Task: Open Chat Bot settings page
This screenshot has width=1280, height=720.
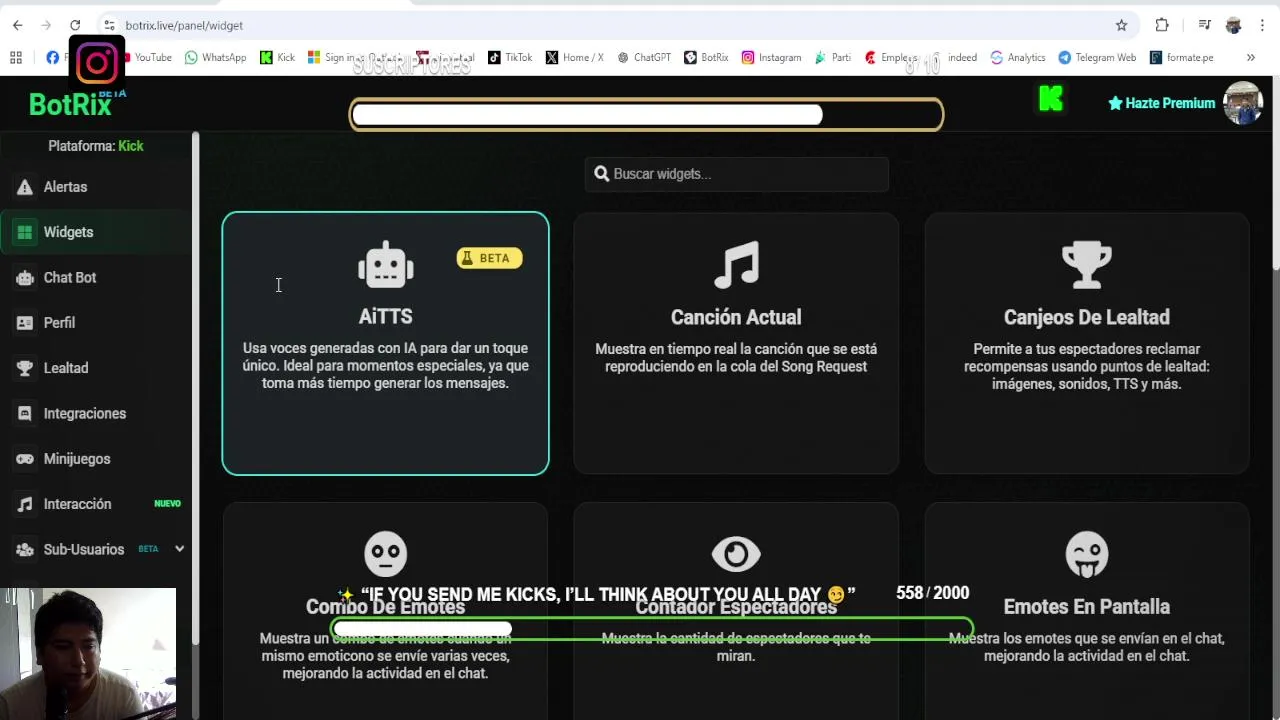Action: (x=96, y=277)
